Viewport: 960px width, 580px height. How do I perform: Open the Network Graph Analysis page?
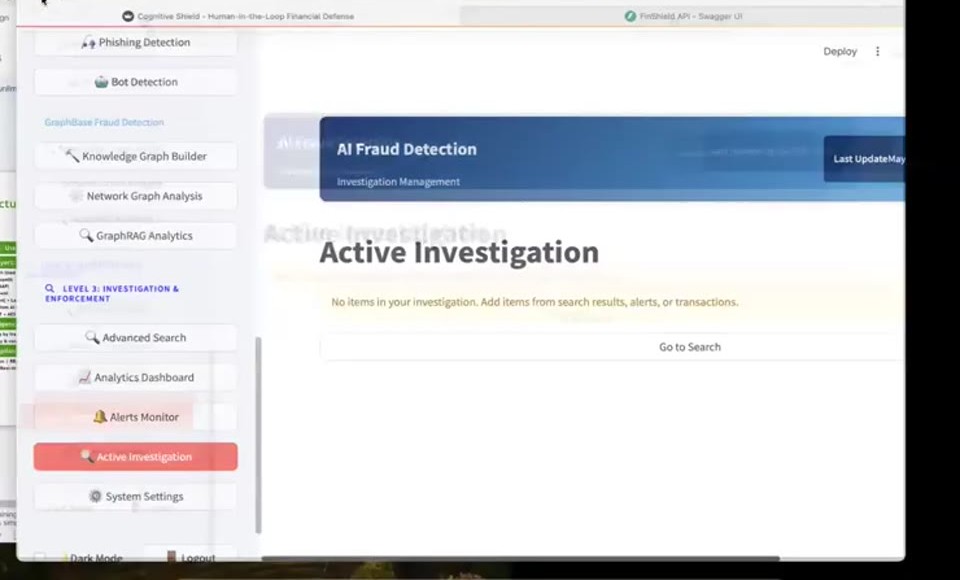click(136, 196)
